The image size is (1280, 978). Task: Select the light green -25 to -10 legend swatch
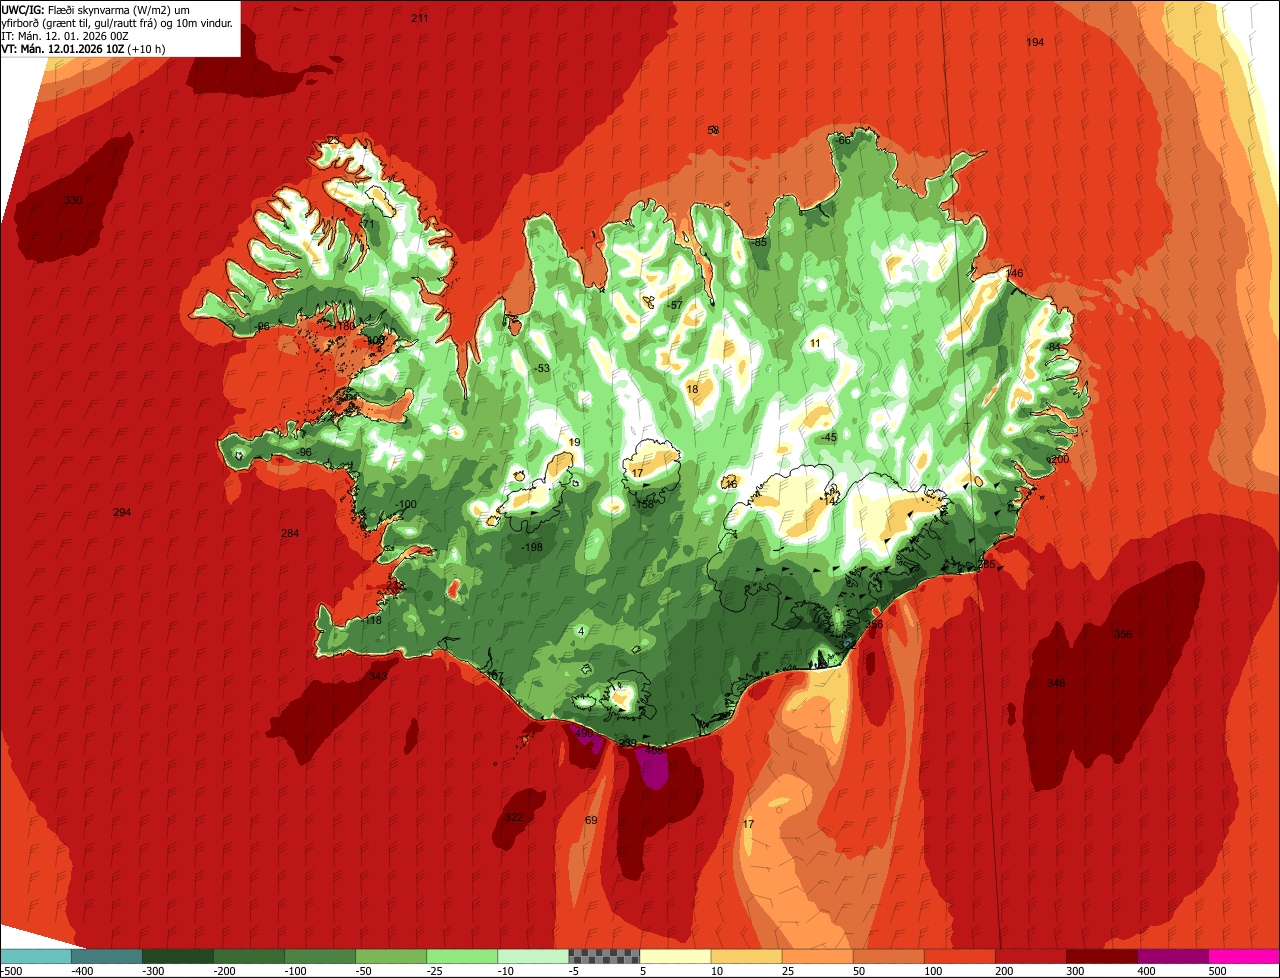(462, 956)
